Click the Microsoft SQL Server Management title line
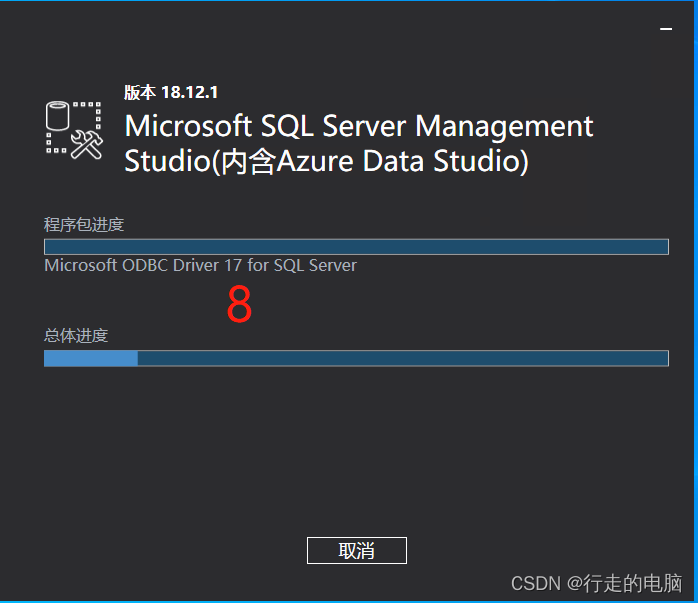This screenshot has height=603, width=698. (x=359, y=126)
